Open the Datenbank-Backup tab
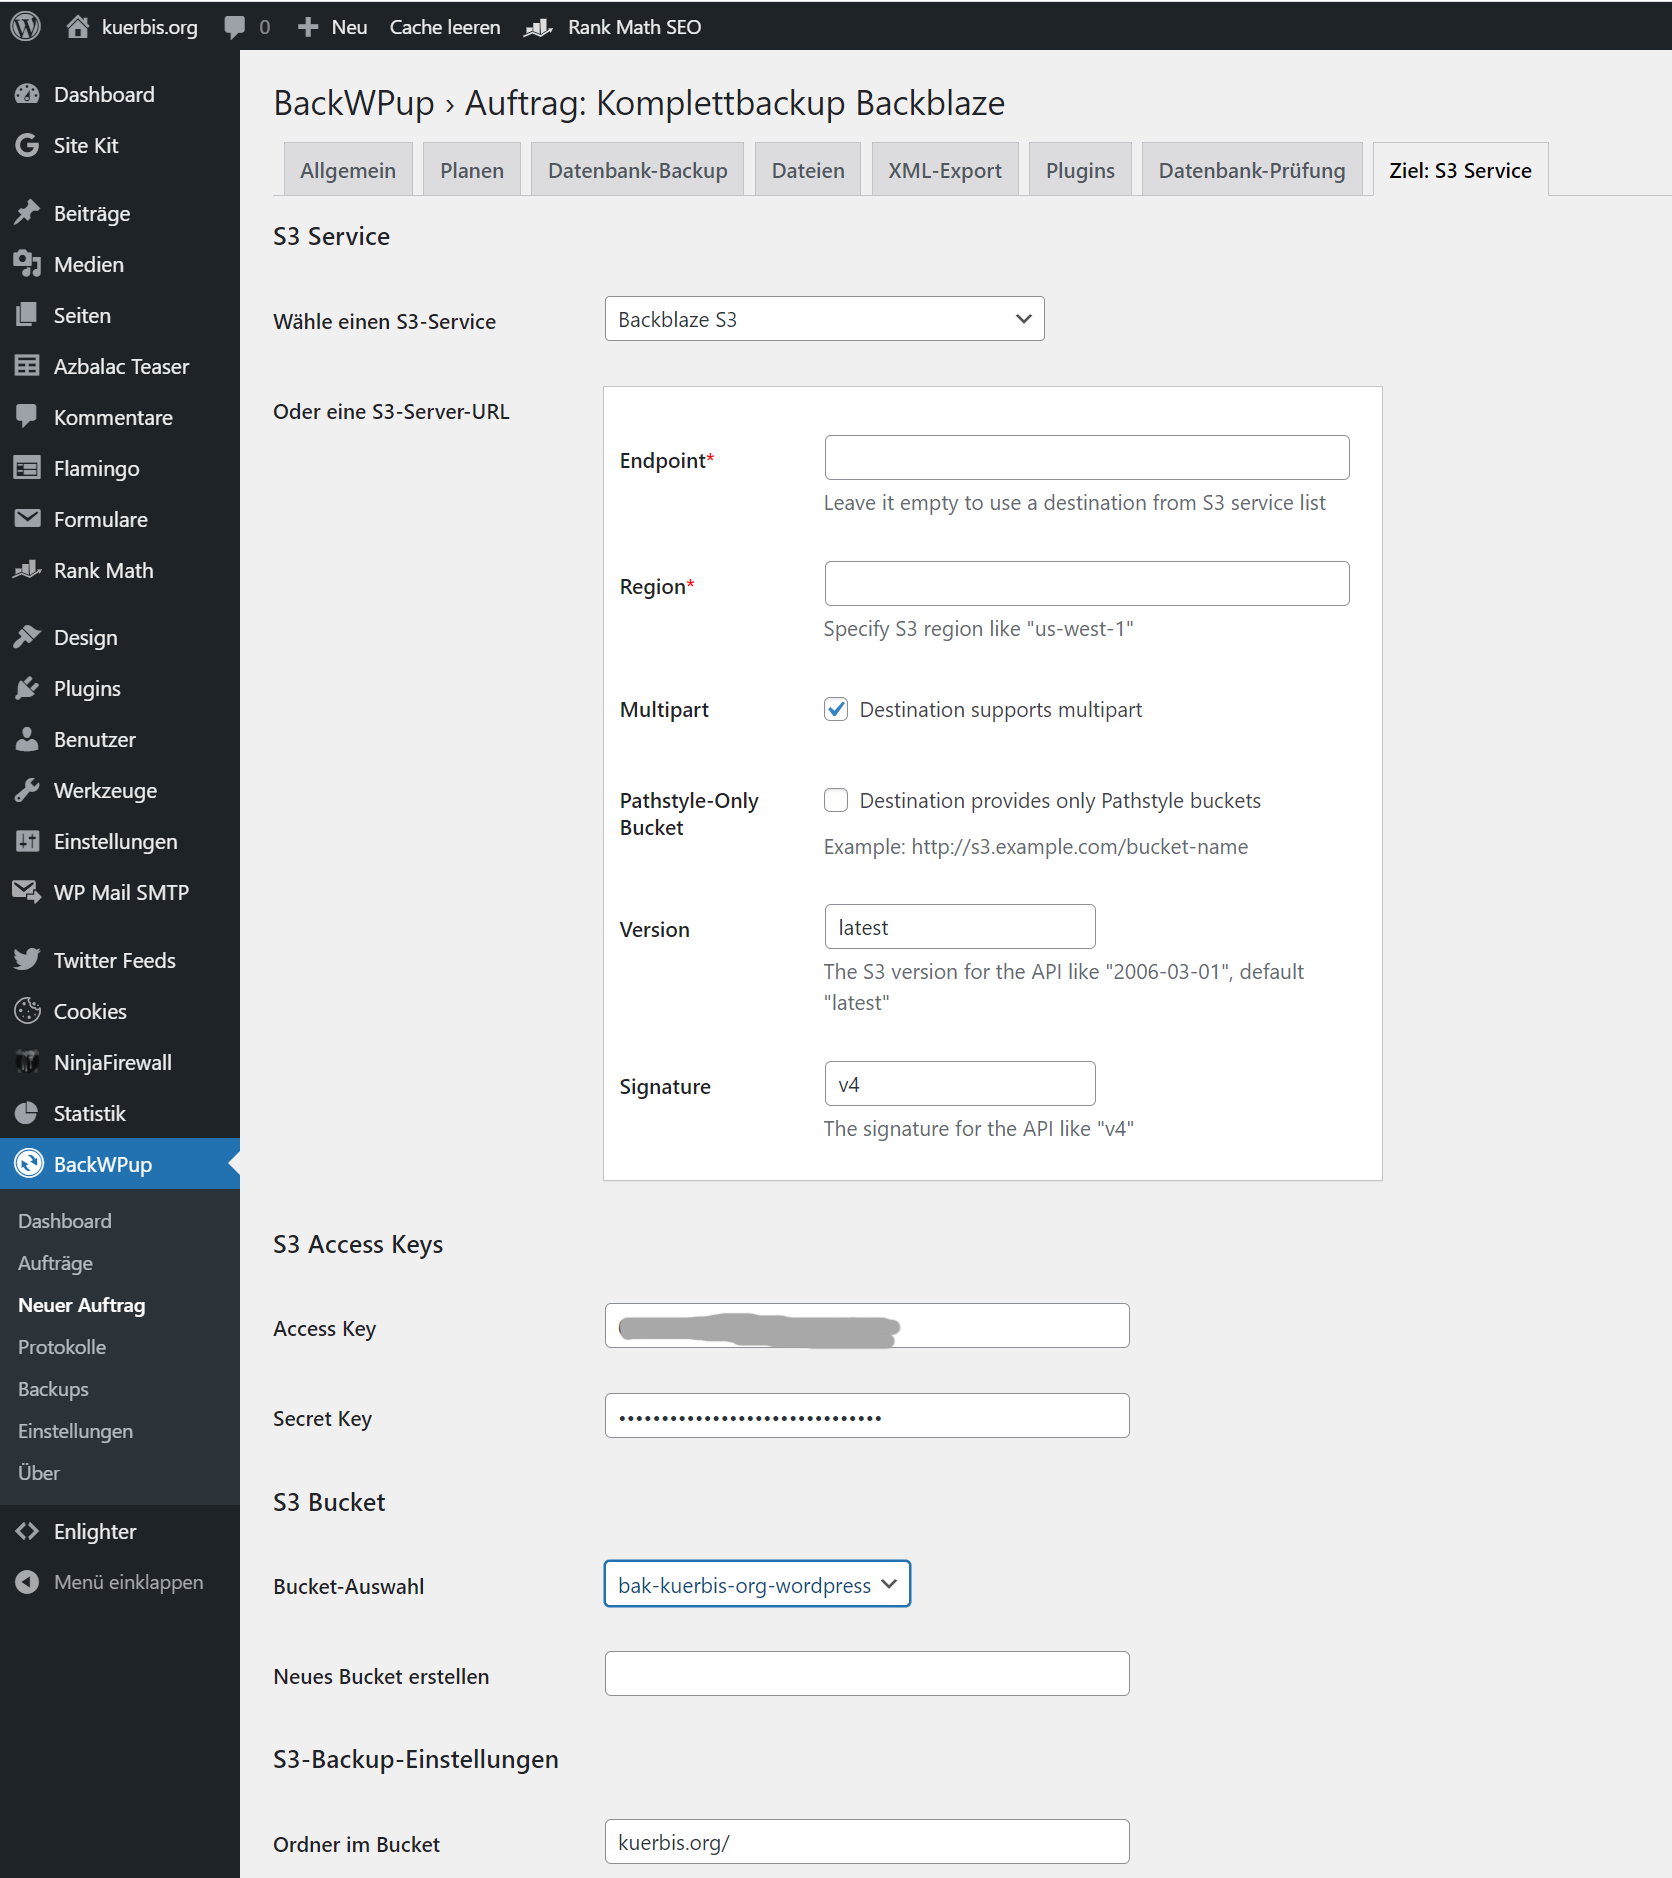Image resolution: width=1672 pixels, height=1878 pixels. pyautogui.click(x=638, y=169)
